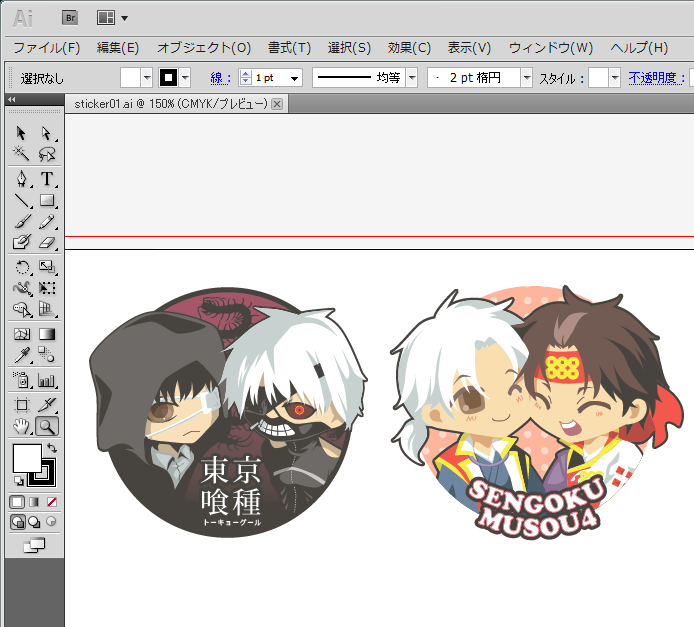Select the Blend tool

click(46, 354)
